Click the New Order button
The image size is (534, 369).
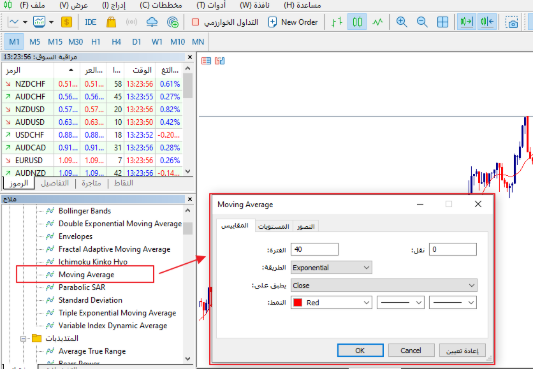tap(293, 22)
